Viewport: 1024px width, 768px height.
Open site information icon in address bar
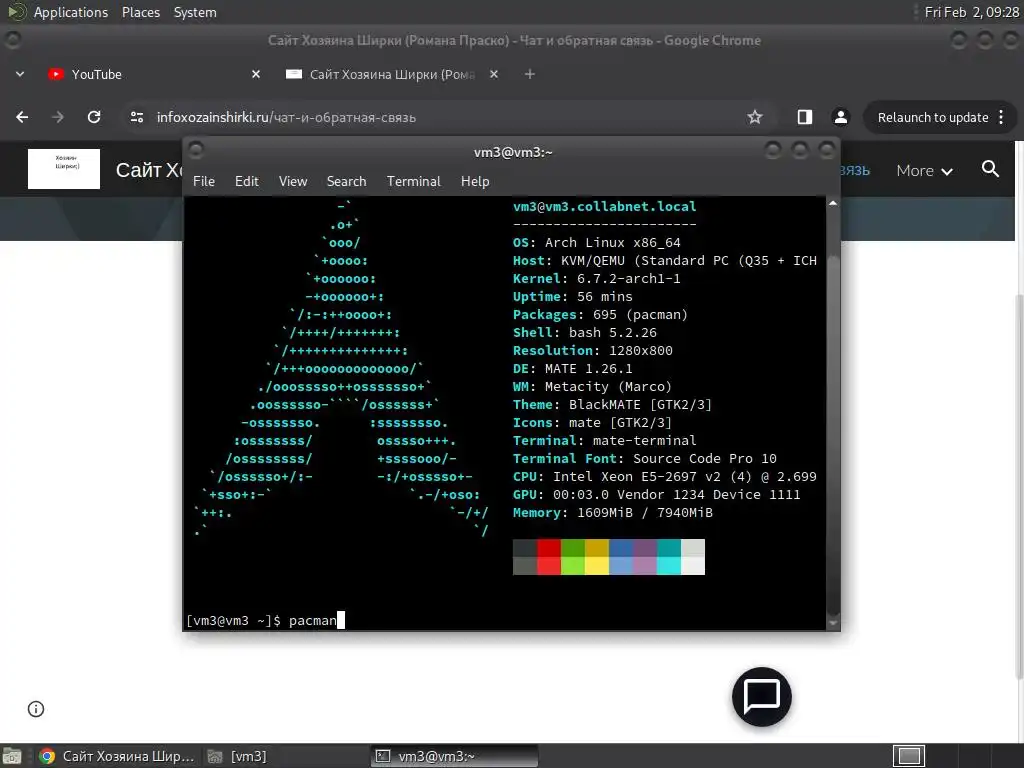point(136,117)
